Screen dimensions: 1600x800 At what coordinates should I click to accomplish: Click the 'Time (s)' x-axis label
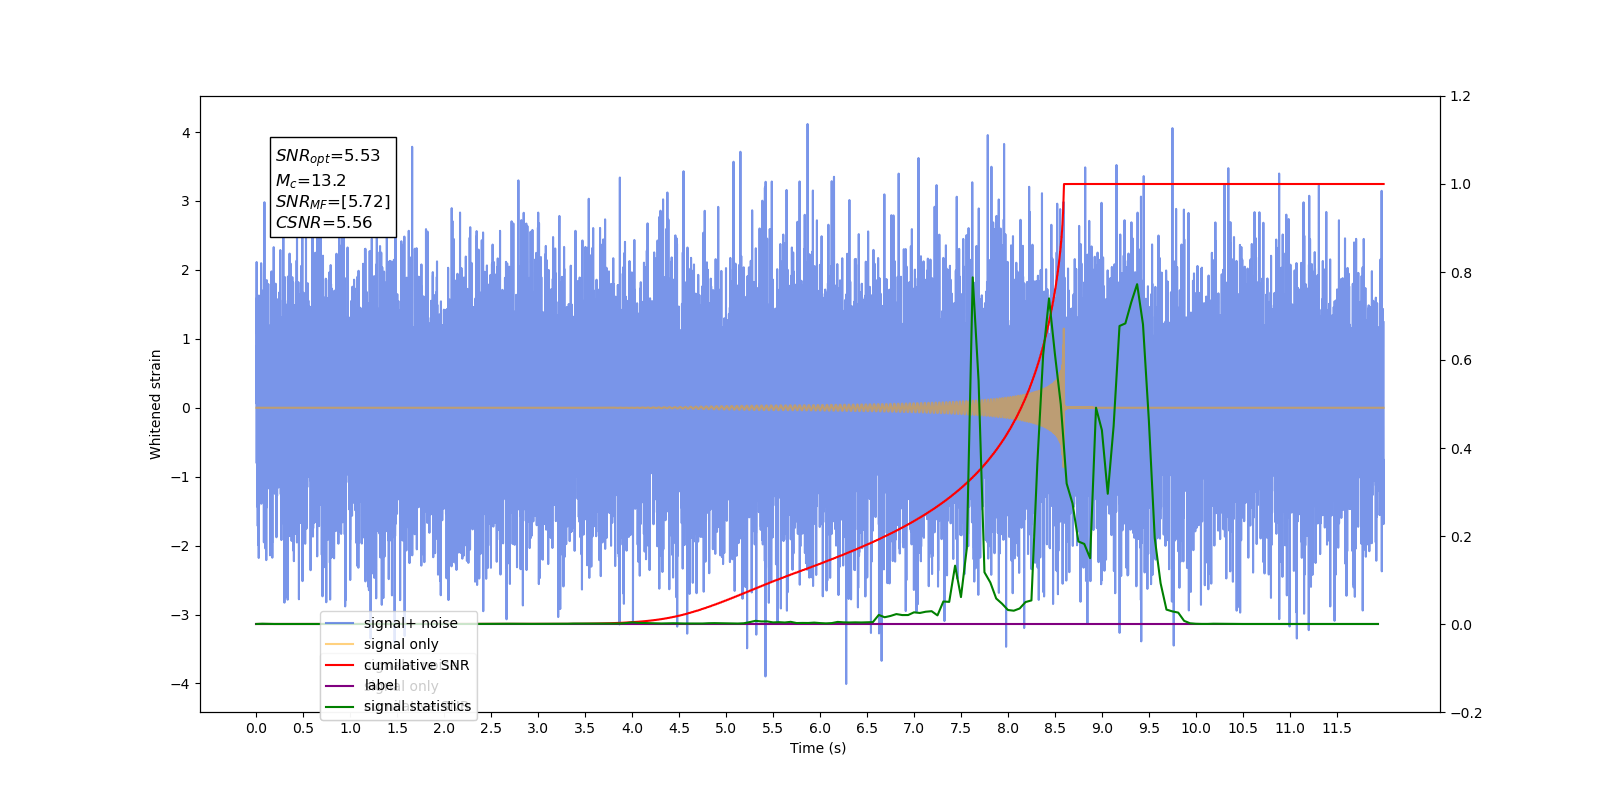pyautogui.click(x=818, y=748)
